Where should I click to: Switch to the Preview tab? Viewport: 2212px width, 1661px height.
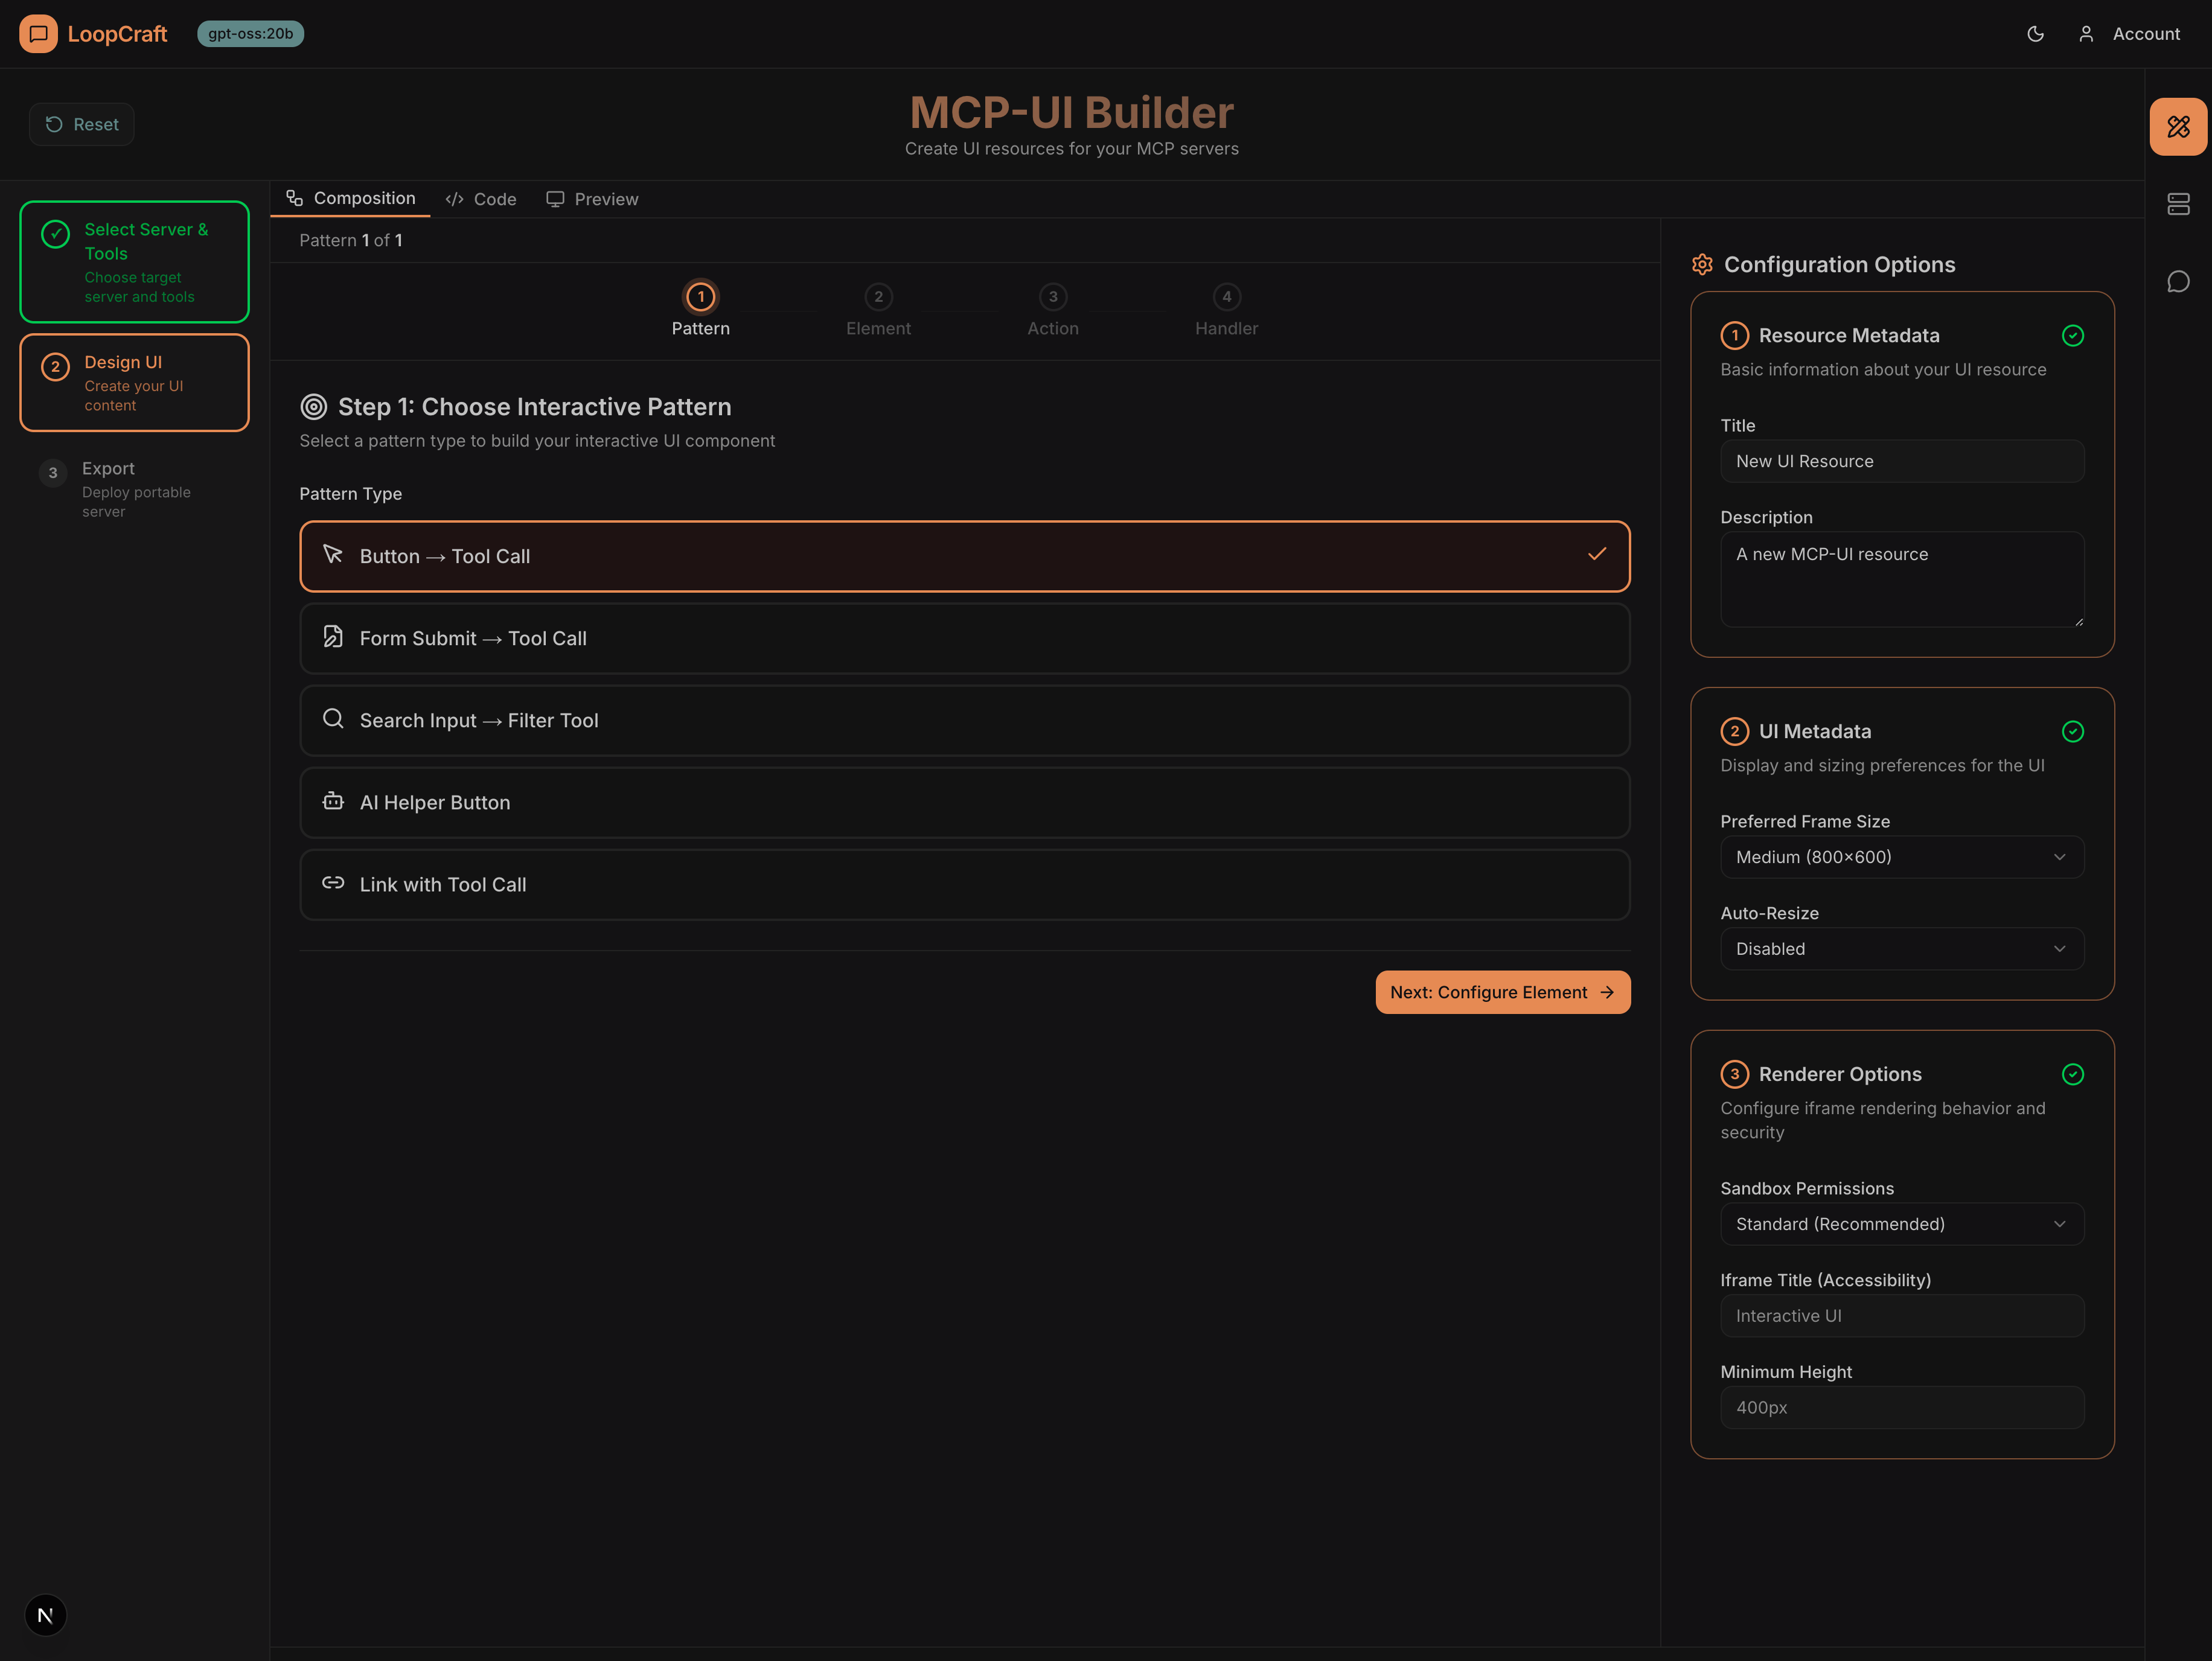pyautogui.click(x=592, y=199)
